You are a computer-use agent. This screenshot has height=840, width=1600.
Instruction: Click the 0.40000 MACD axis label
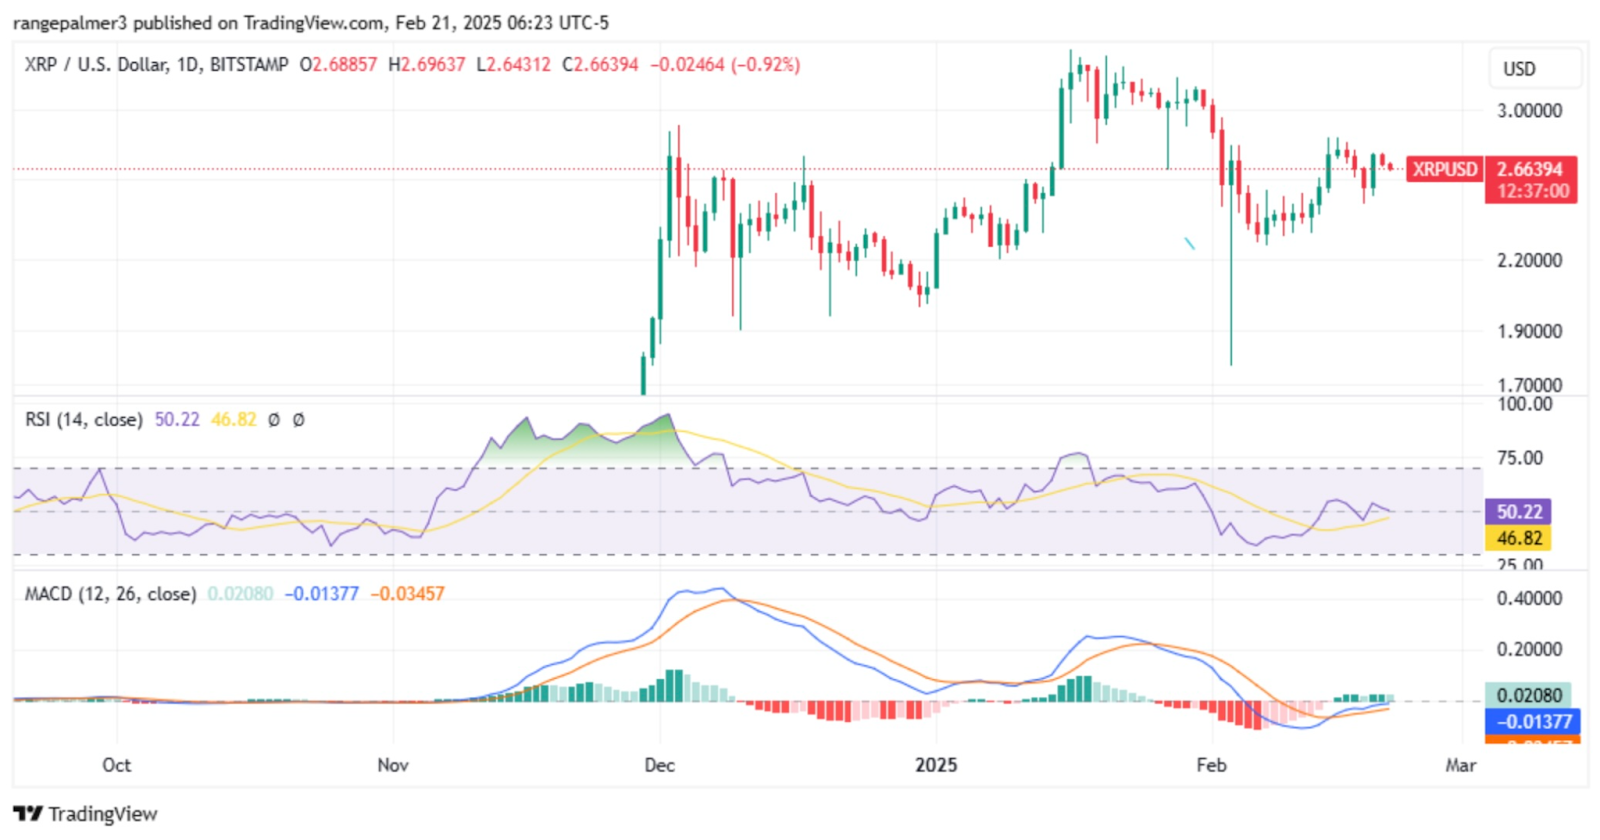(x=1529, y=599)
